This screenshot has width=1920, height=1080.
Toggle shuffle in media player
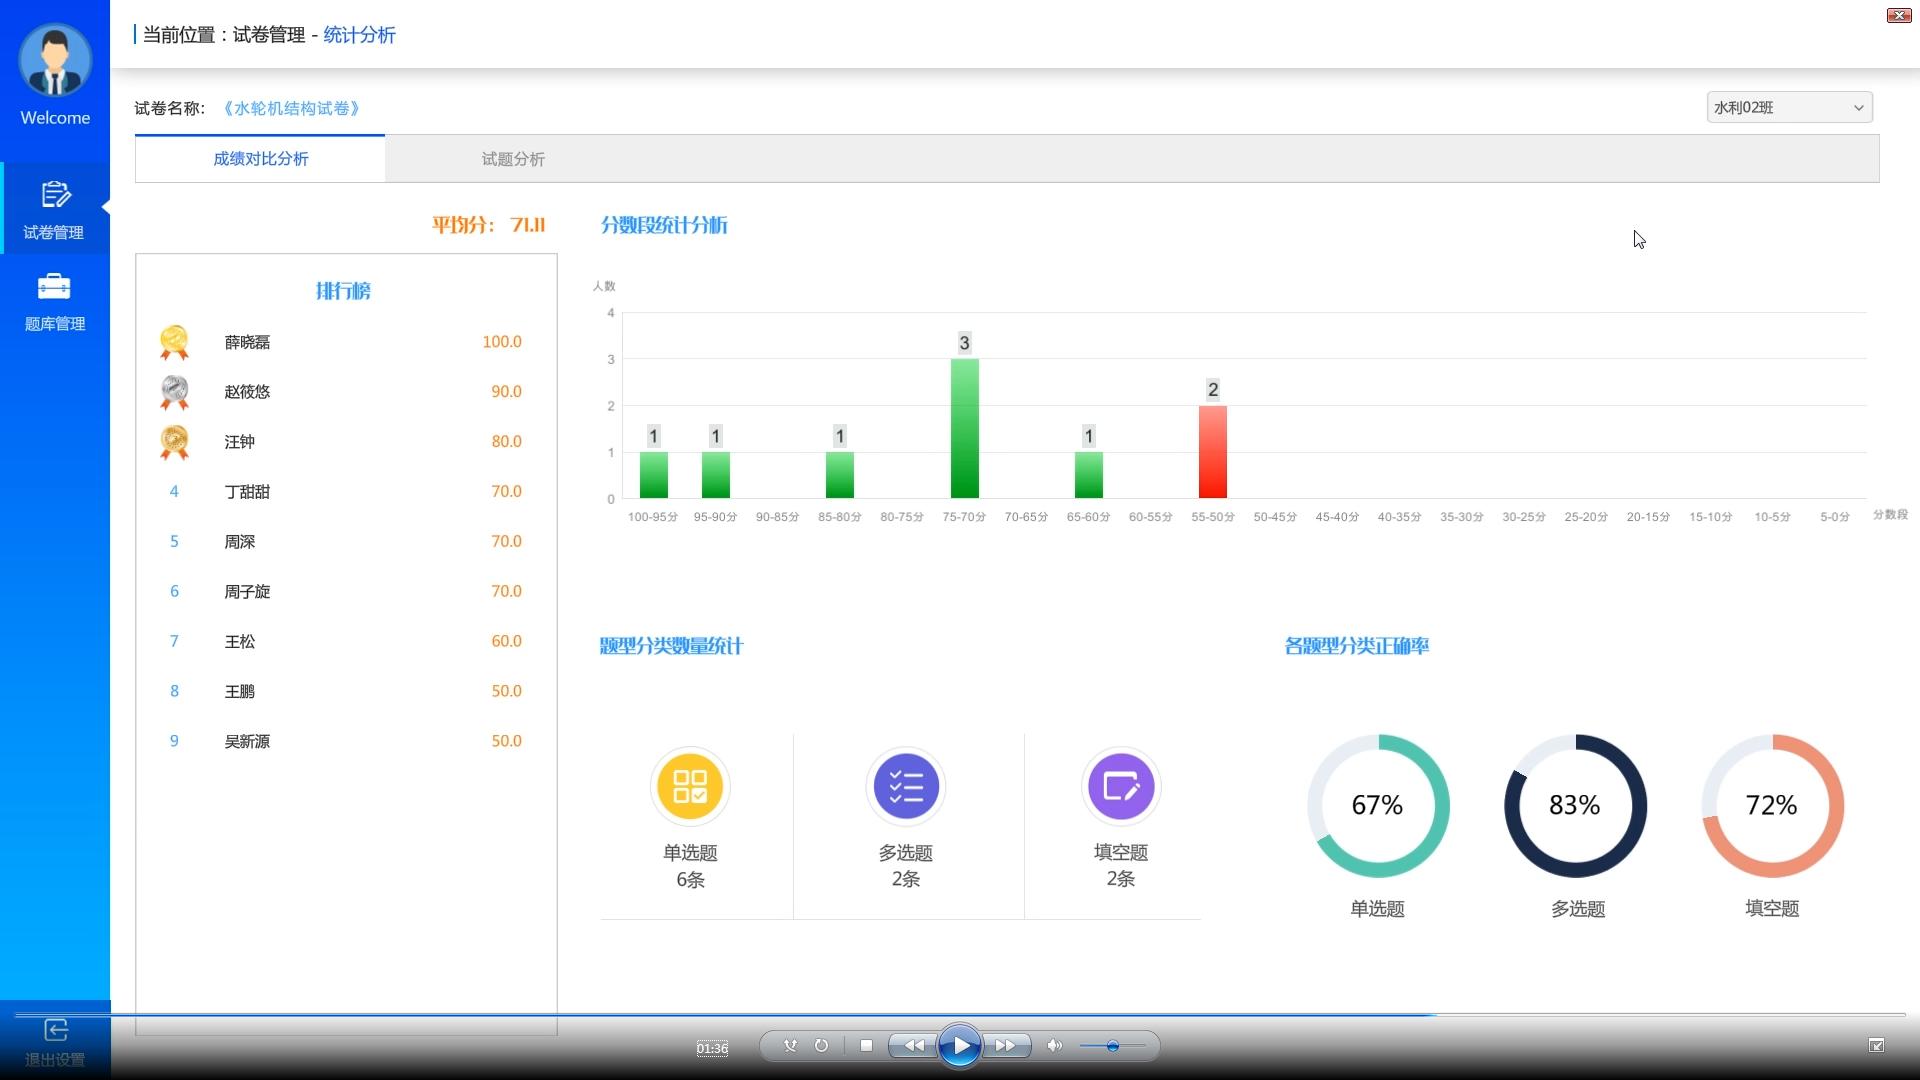pyautogui.click(x=790, y=1046)
